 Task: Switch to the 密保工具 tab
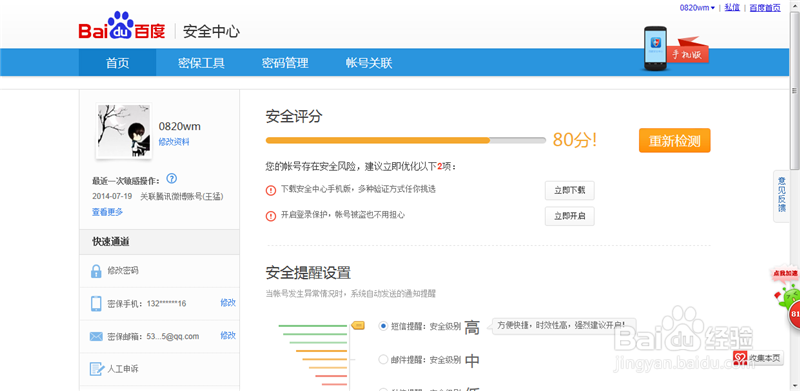click(201, 63)
